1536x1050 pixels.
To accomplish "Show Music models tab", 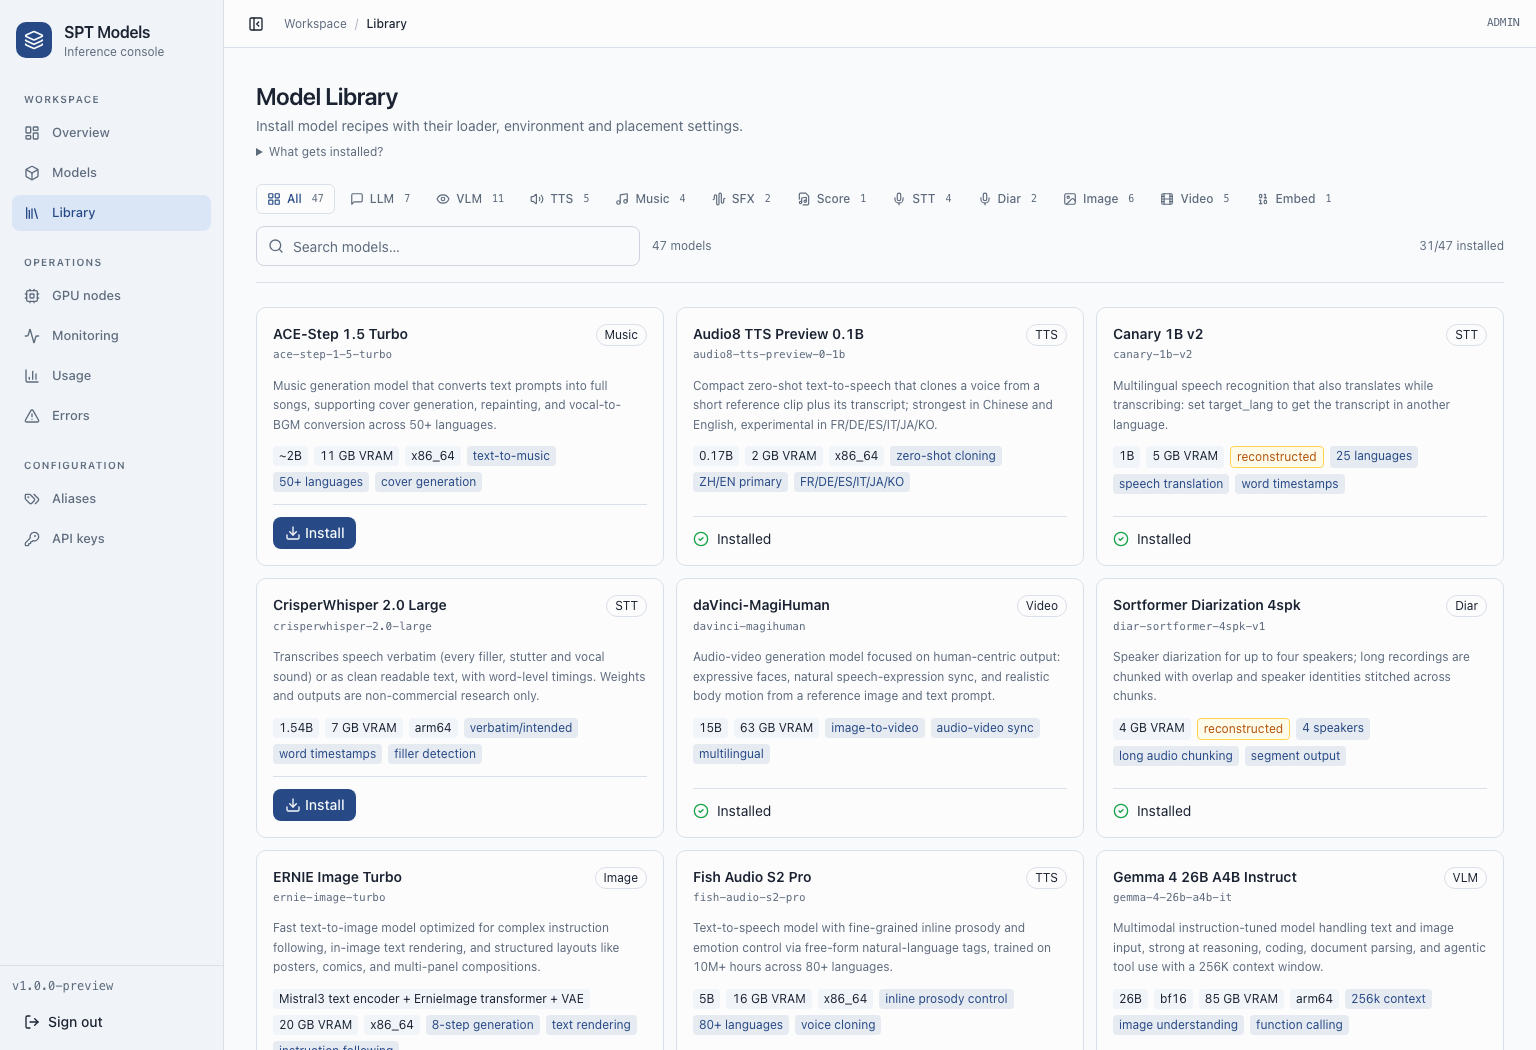I will coord(651,199).
